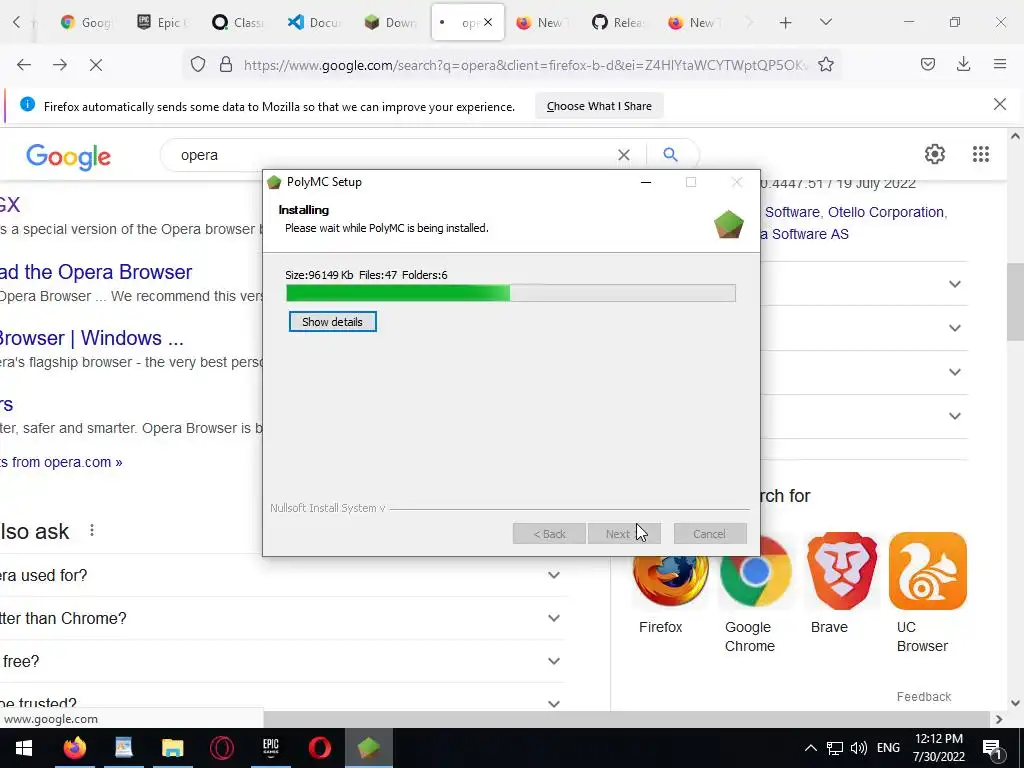Open People also ask options menu
The height and width of the screenshot is (768, 1024).
coord(92,530)
